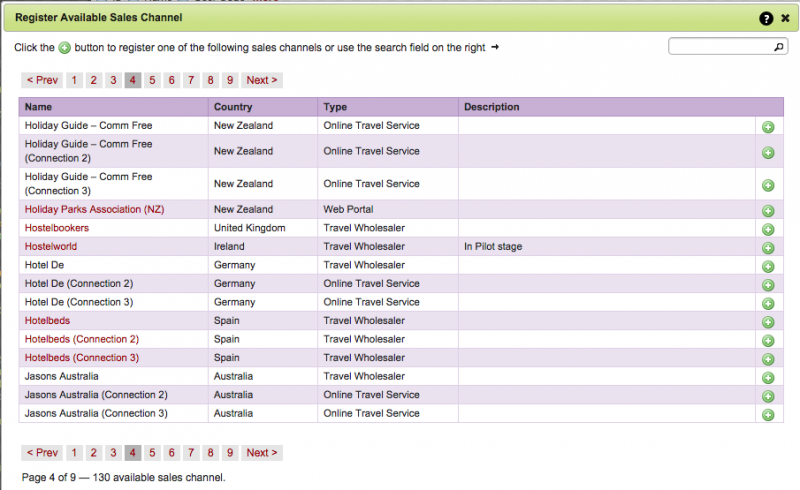Register Hotel De (Connection 3) plus icon
This screenshot has width=800, height=490.
coord(768,304)
